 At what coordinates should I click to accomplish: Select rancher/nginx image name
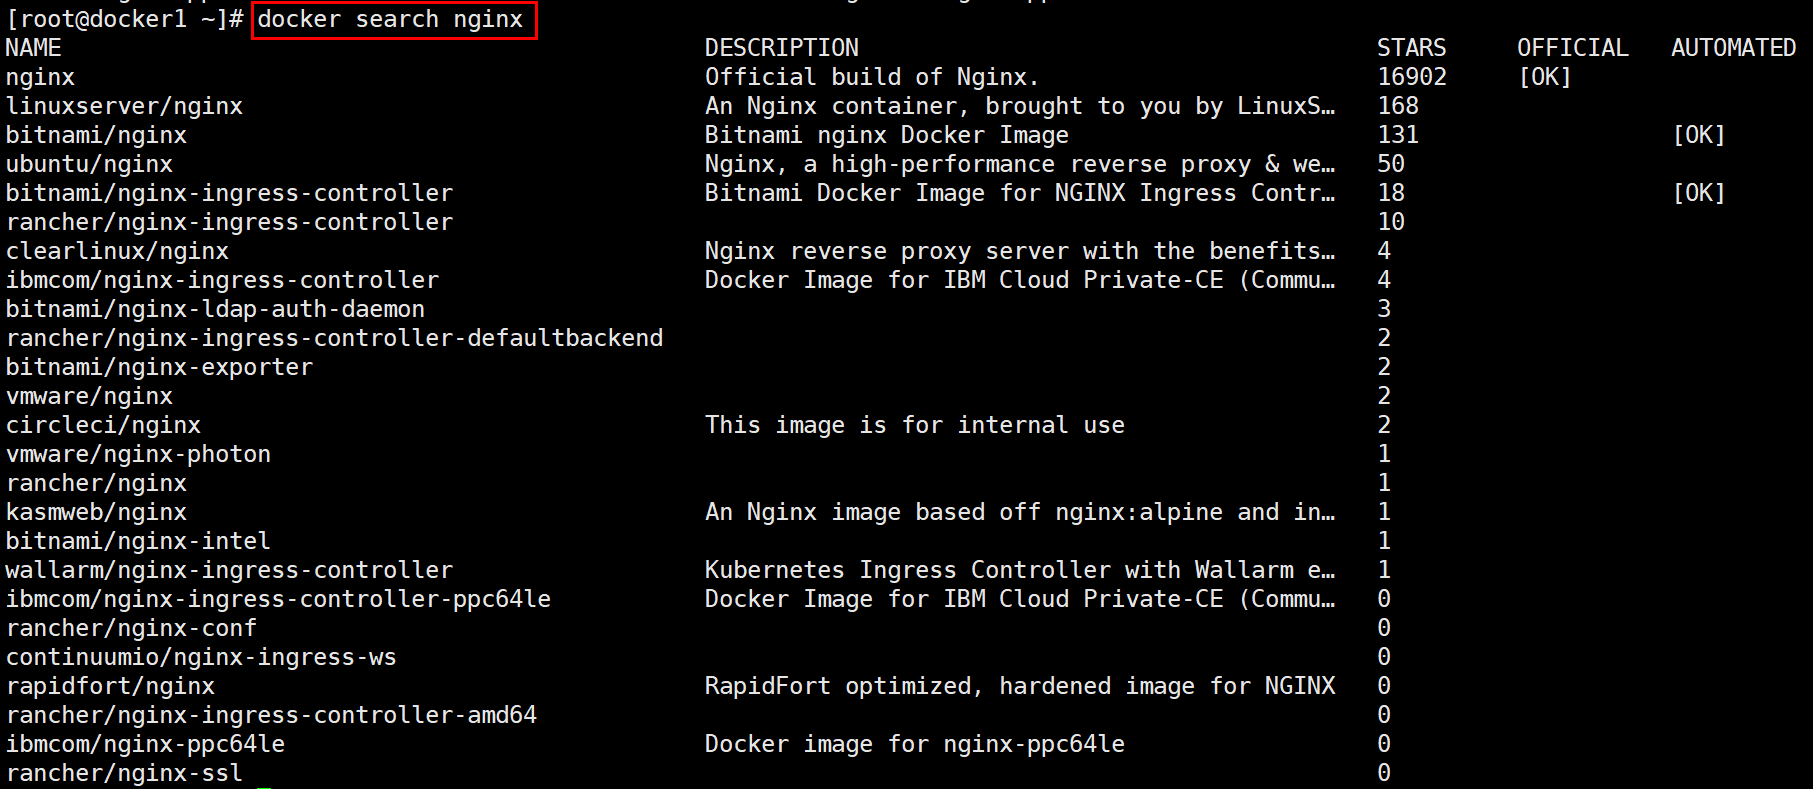[x=96, y=483]
